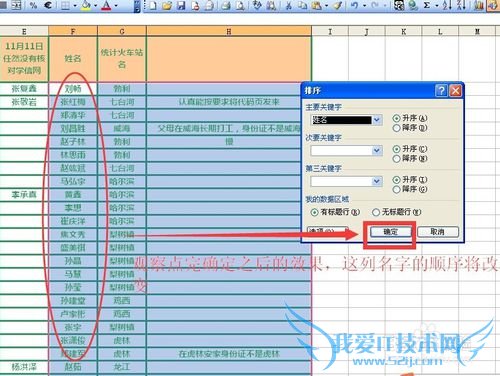Apply Percent Style from the toolbar
The width and height of the screenshot is (500, 376).
[x=33, y=5]
